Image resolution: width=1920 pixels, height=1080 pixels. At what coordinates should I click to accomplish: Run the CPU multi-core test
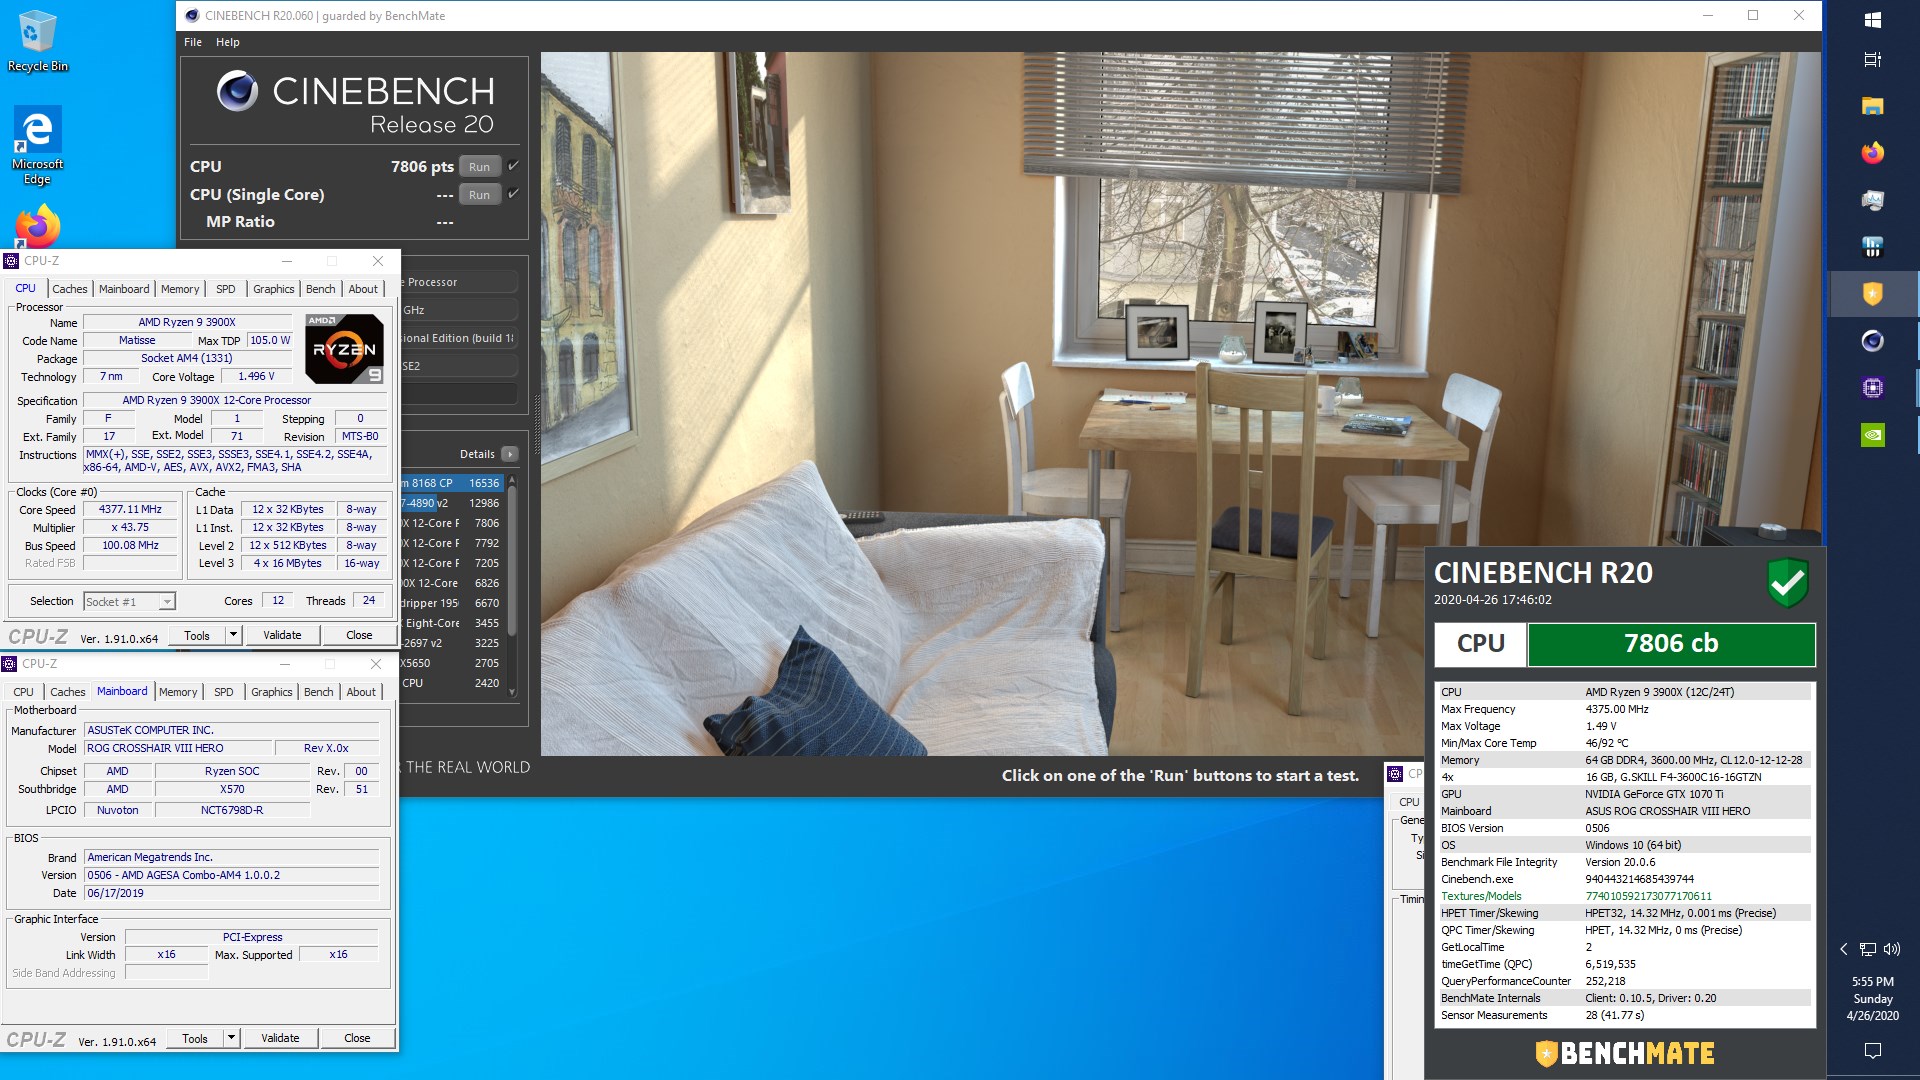(480, 167)
